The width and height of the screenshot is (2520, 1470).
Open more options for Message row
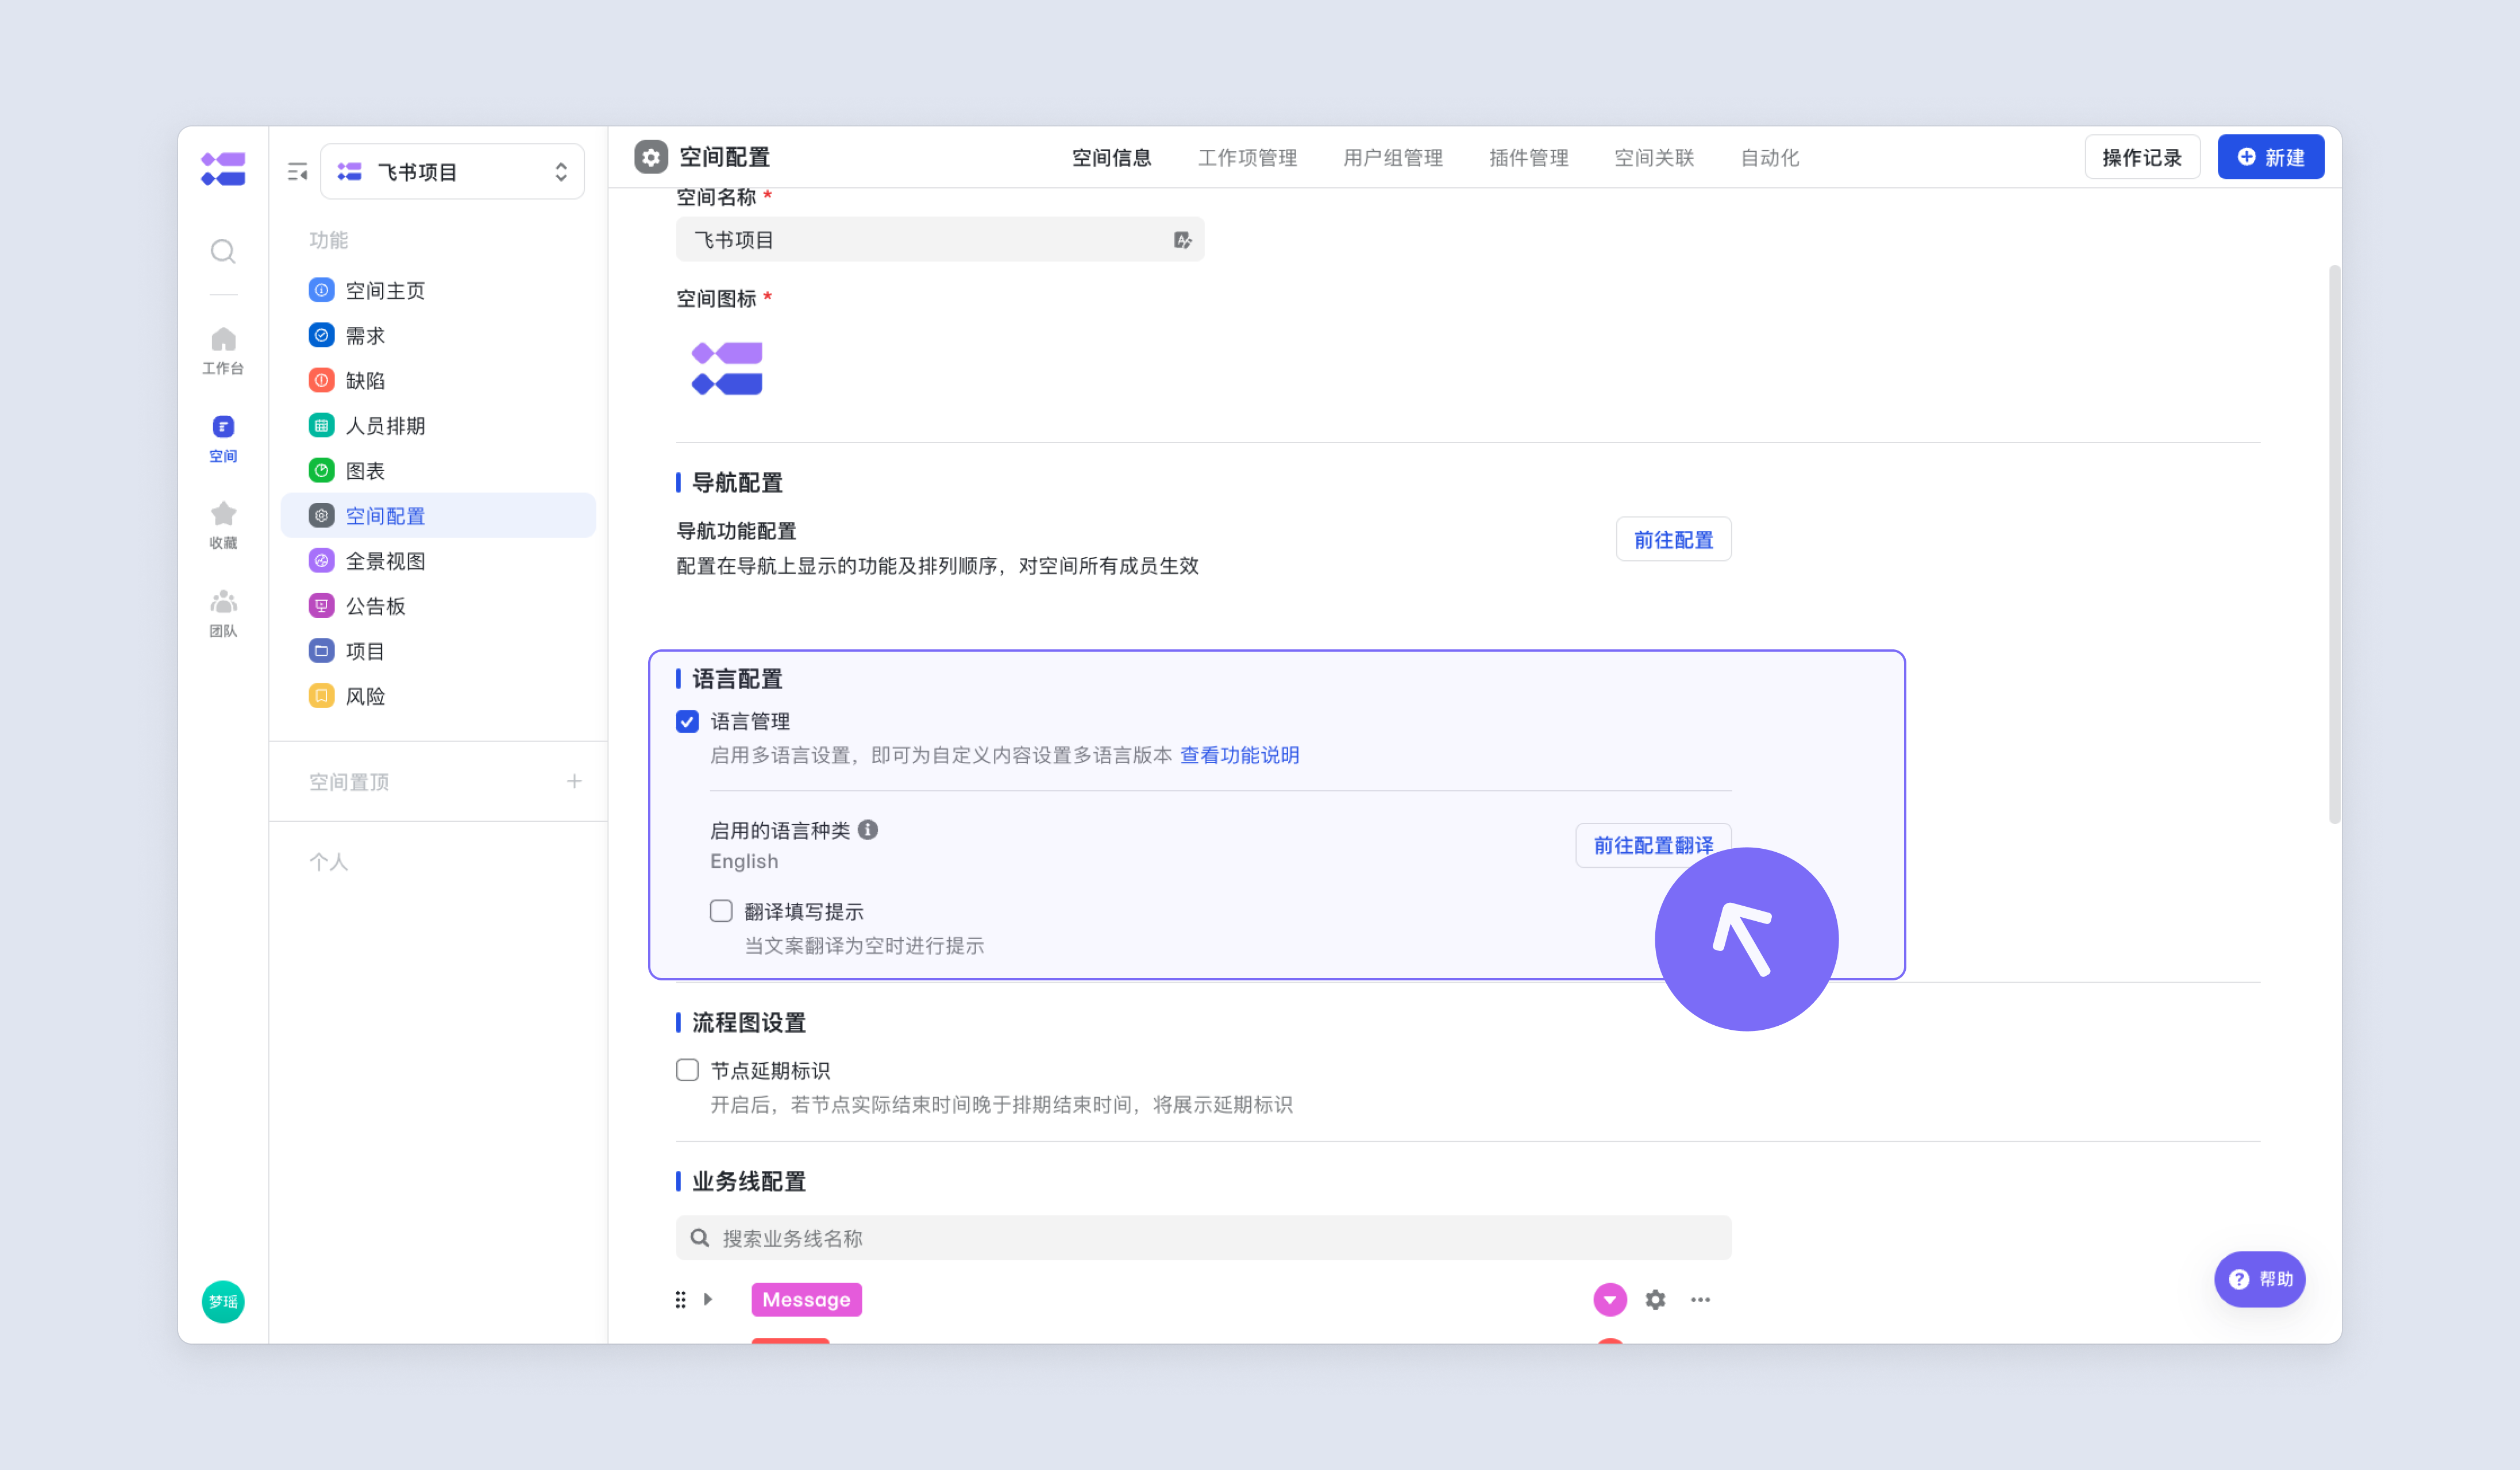(1700, 1299)
